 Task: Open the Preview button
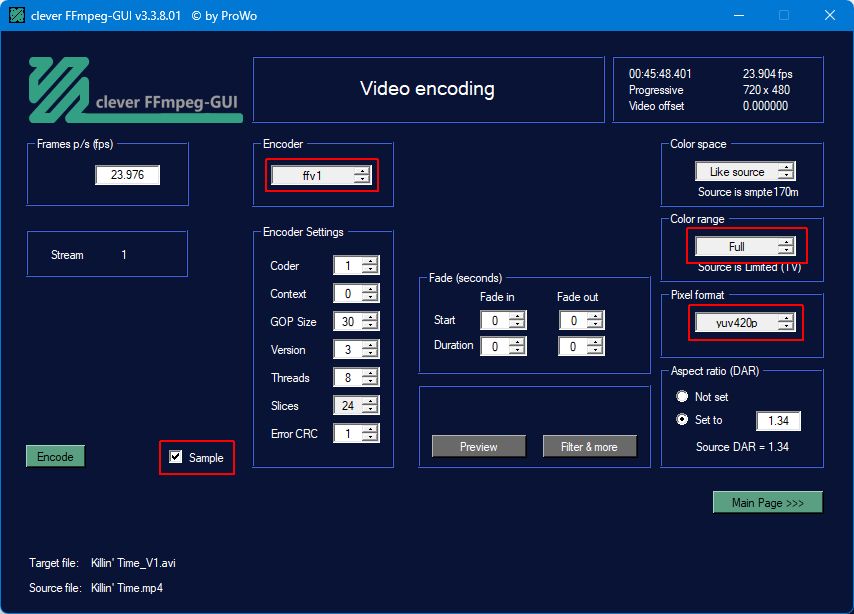pos(479,447)
